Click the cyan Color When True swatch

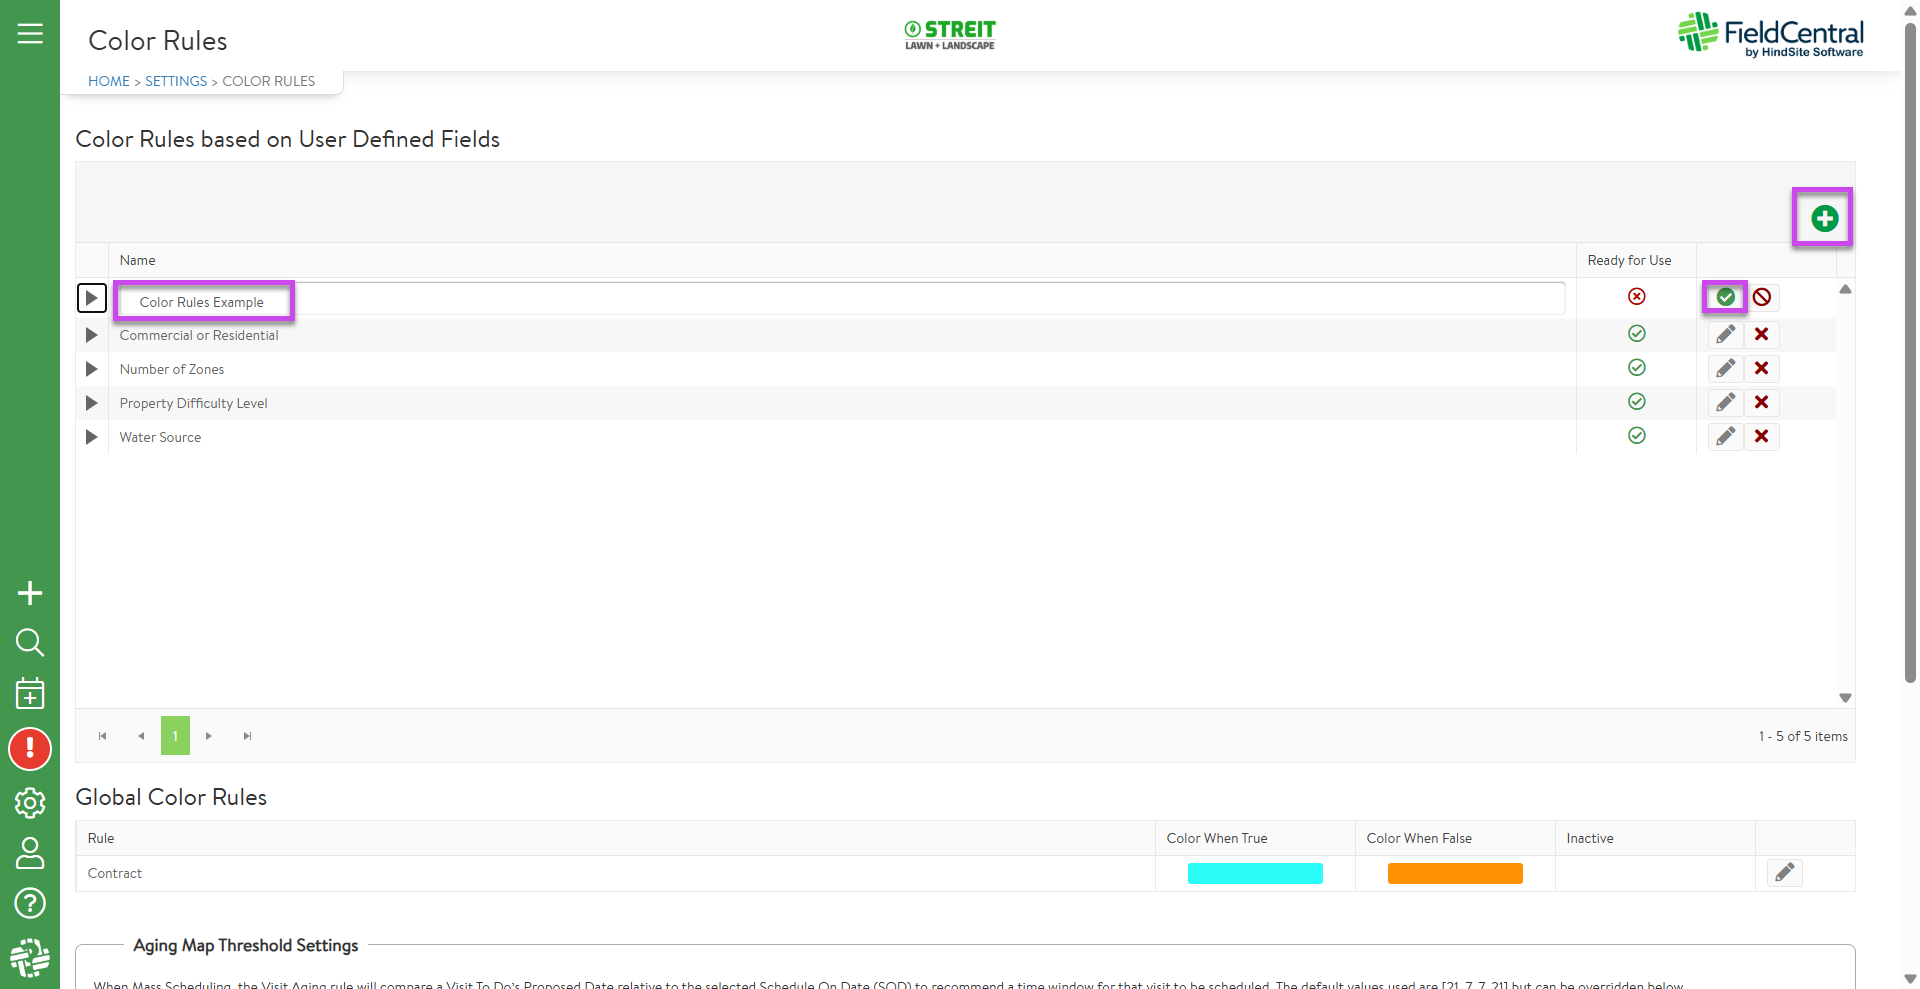1254,873
